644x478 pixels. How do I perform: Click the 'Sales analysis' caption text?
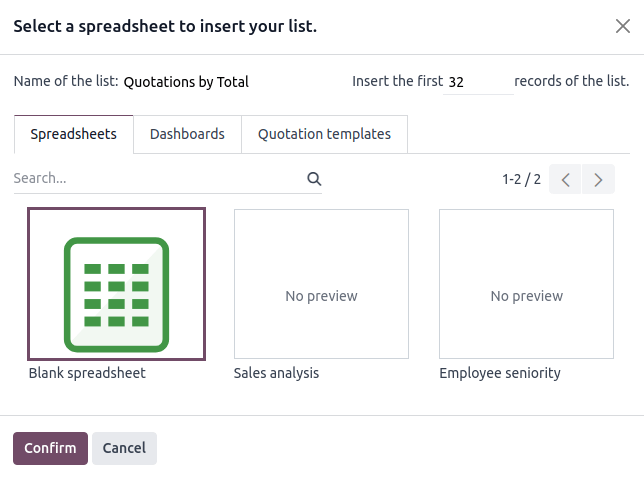click(x=276, y=373)
